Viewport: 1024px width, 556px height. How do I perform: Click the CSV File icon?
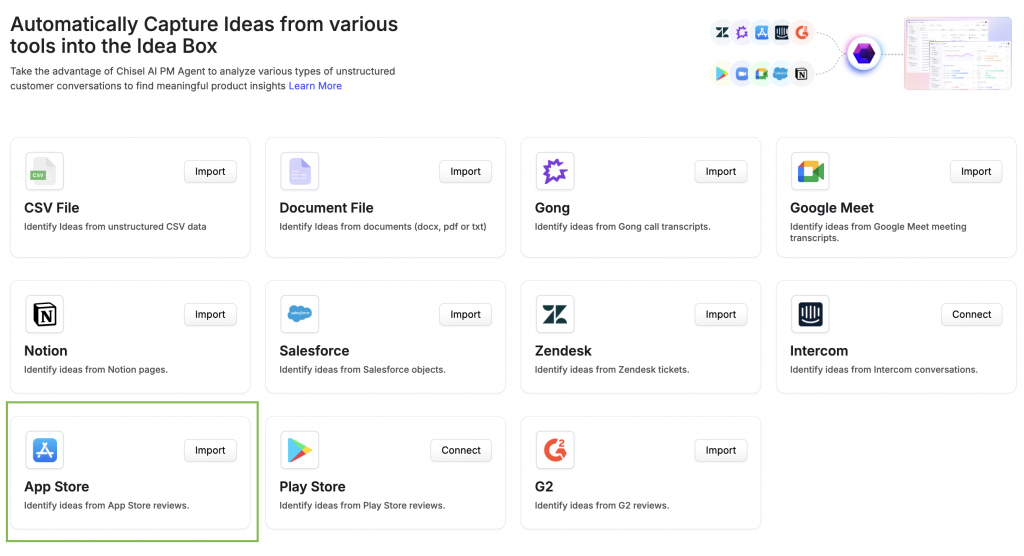click(x=44, y=172)
